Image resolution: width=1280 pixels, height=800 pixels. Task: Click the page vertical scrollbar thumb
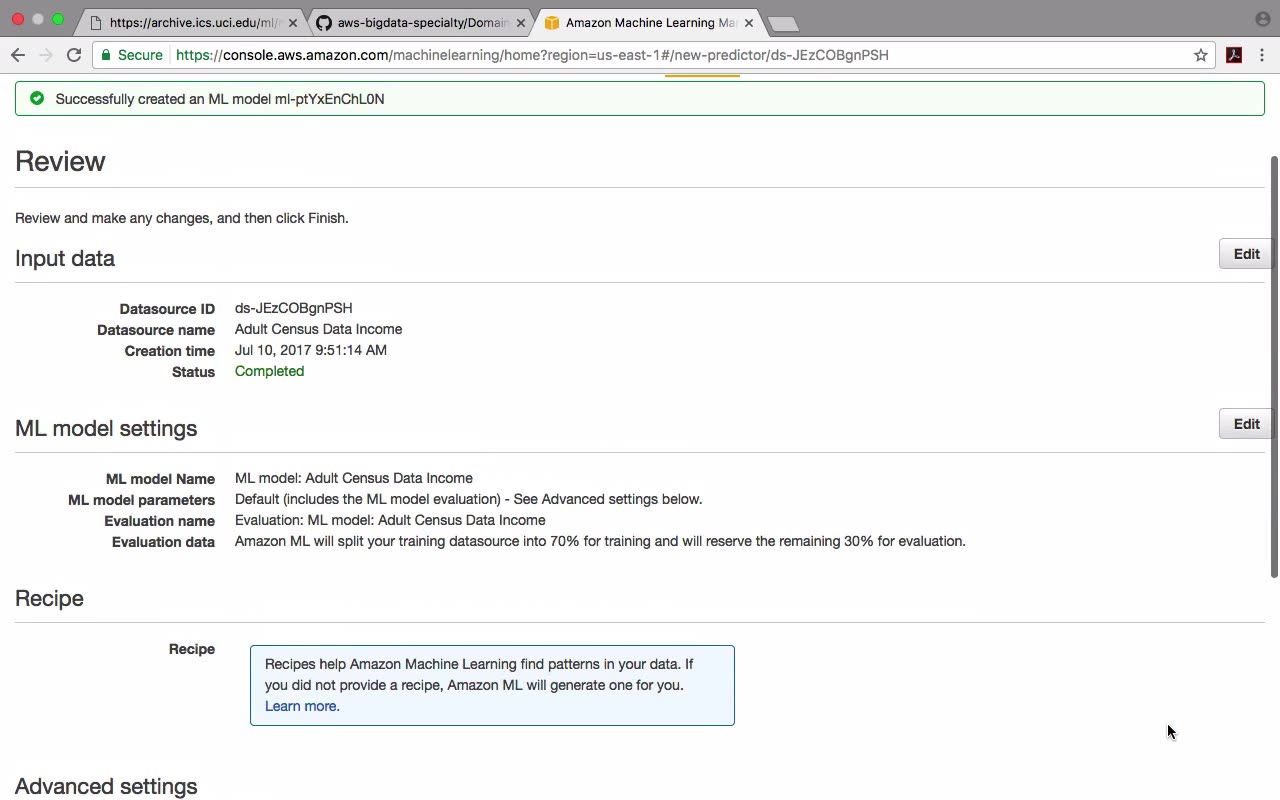(1274, 366)
